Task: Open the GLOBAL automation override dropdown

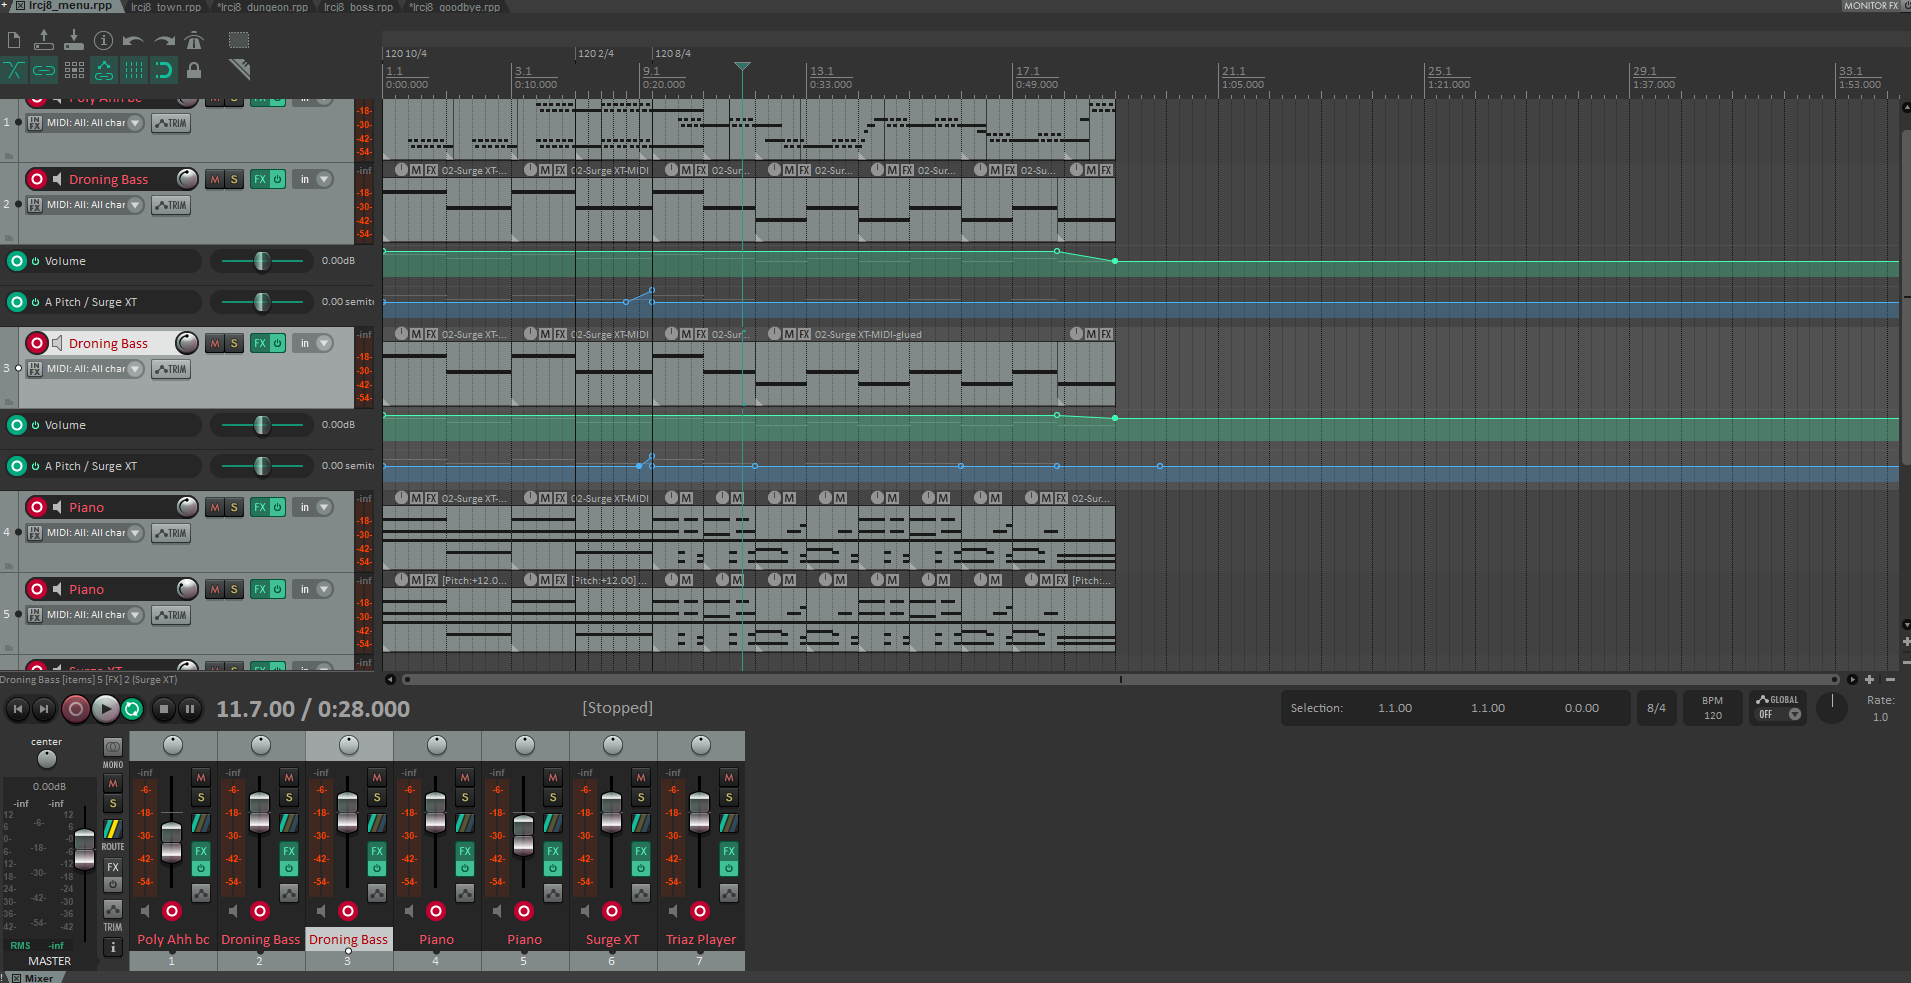Action: pyautogui.click(x=1794, y=714)
